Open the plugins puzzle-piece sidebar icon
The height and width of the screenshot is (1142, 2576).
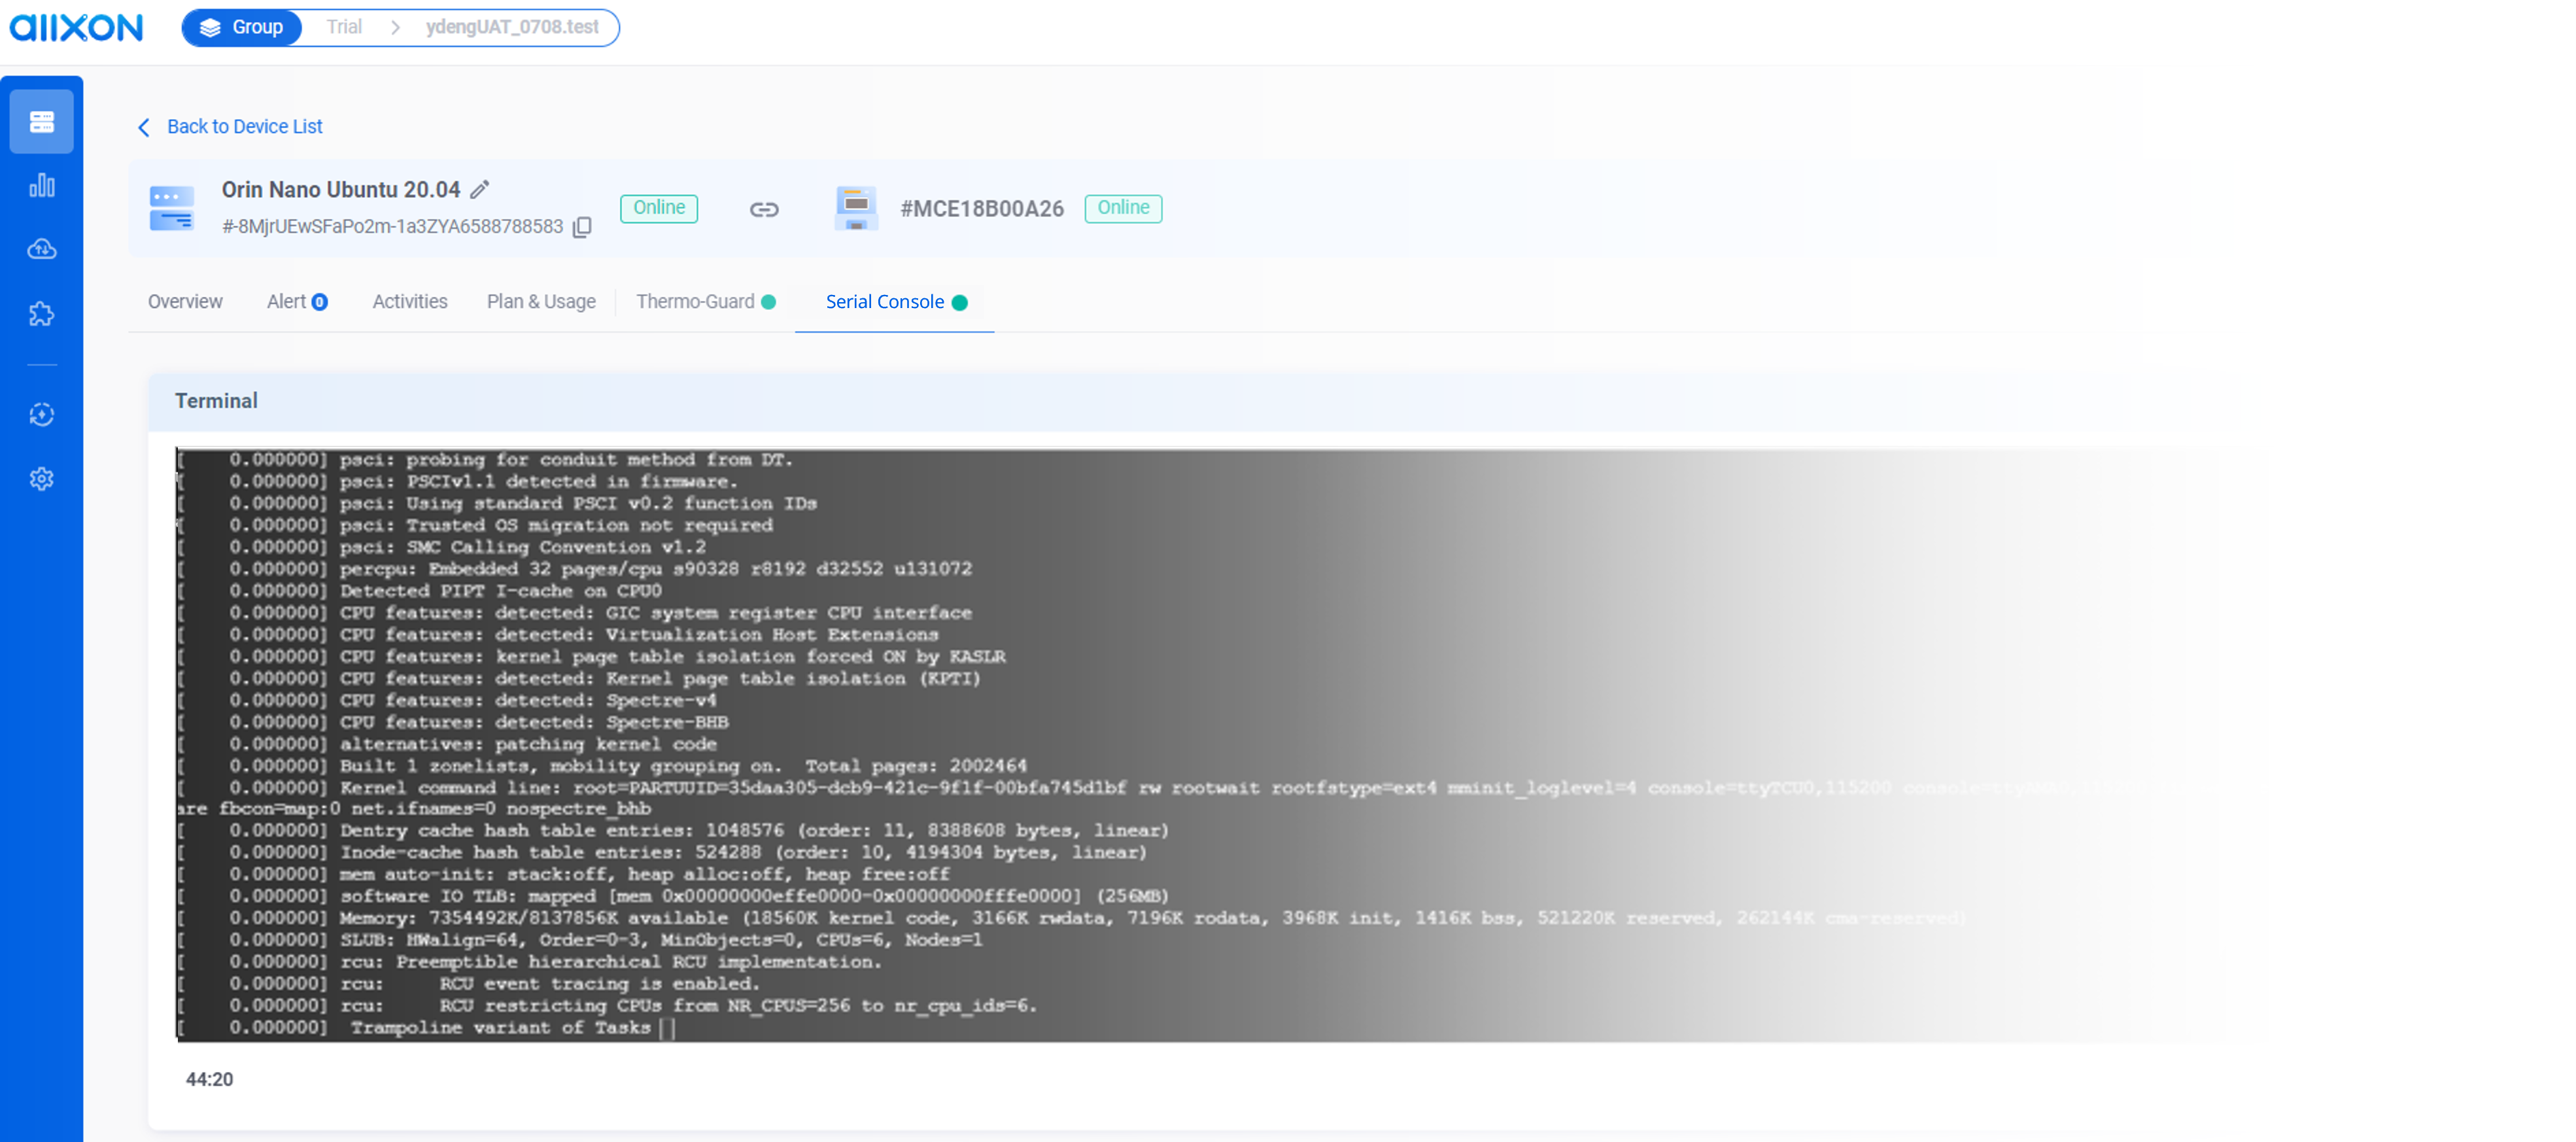[x=41, y=313]
